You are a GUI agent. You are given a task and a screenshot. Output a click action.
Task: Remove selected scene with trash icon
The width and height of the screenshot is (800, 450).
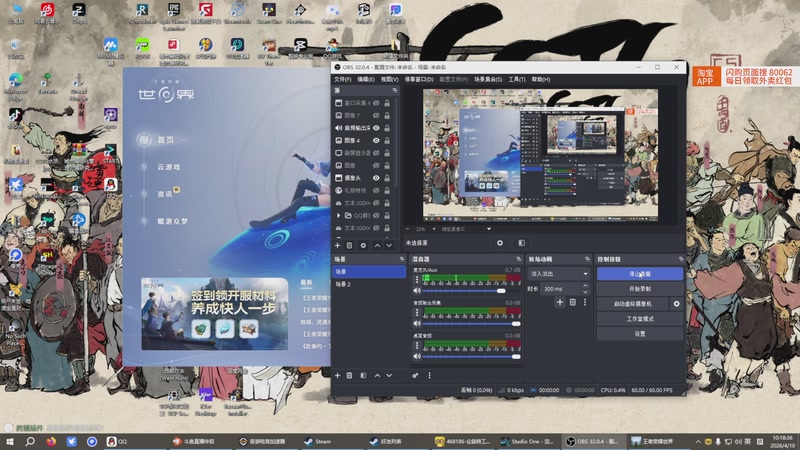tap(349, 376)
